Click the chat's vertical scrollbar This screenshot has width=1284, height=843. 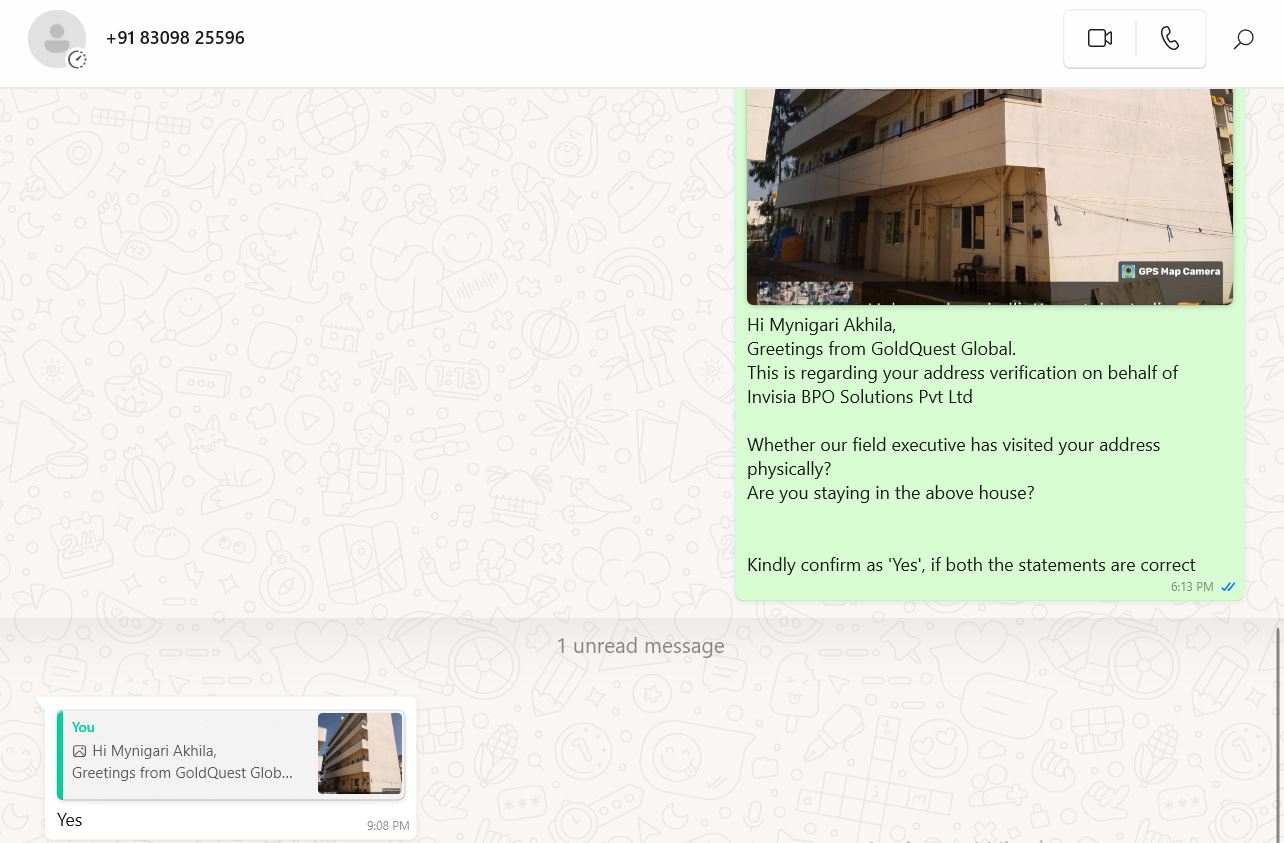click(1278, 730)
